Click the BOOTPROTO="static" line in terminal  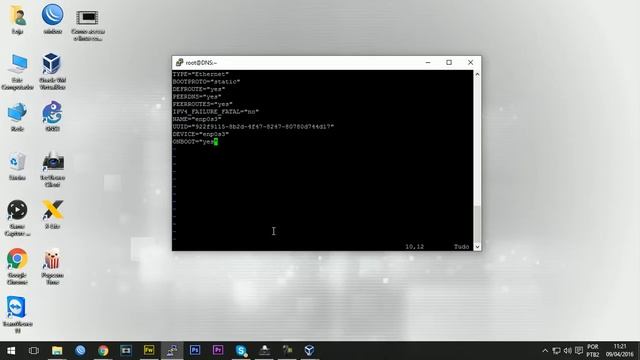[x=206, y=82]
